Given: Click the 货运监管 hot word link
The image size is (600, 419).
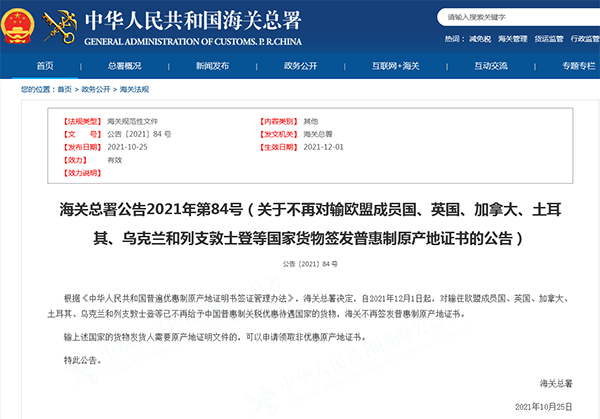Looking at the screenshot, I should (548, 39).
